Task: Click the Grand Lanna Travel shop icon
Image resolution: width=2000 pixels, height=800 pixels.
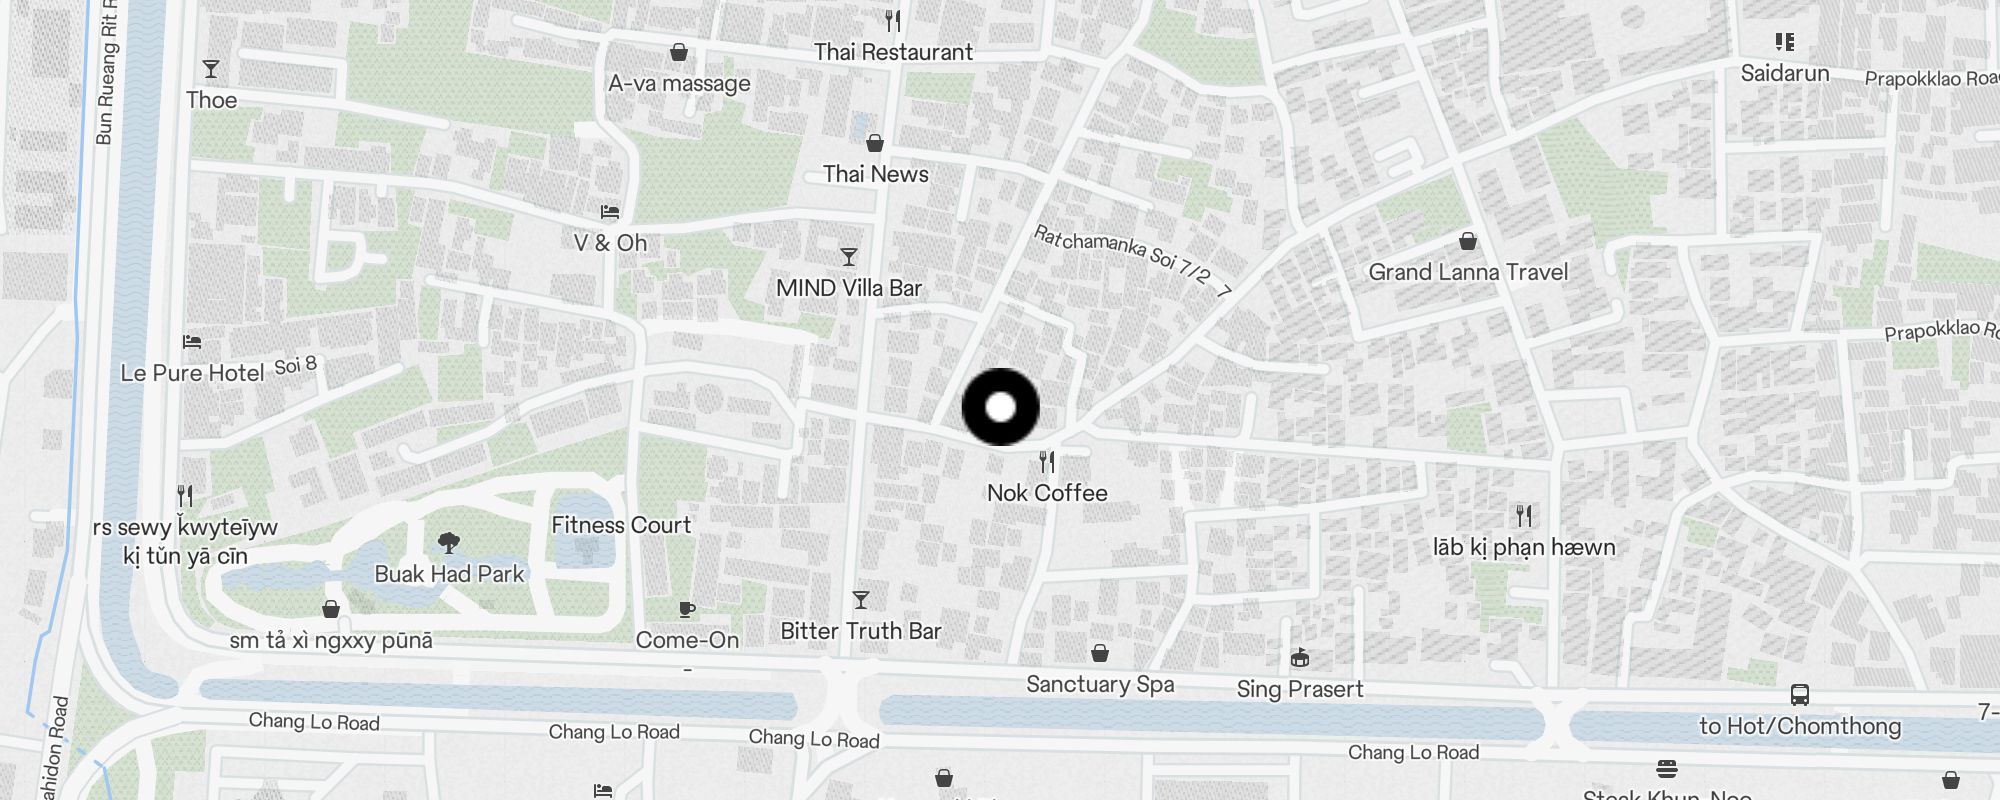Action: tap(1468, 241)
